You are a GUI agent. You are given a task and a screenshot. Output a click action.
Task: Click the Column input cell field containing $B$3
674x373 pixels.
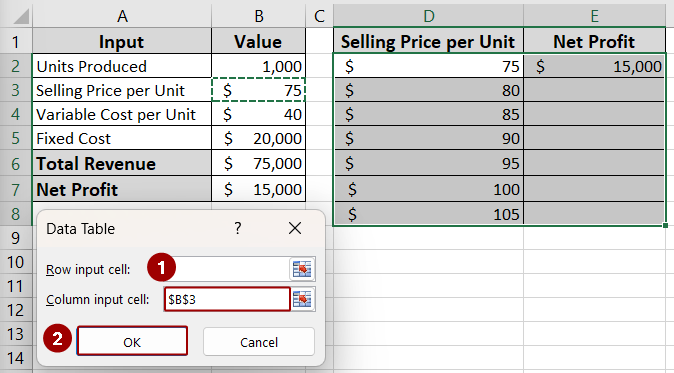[x=227, y=299]
